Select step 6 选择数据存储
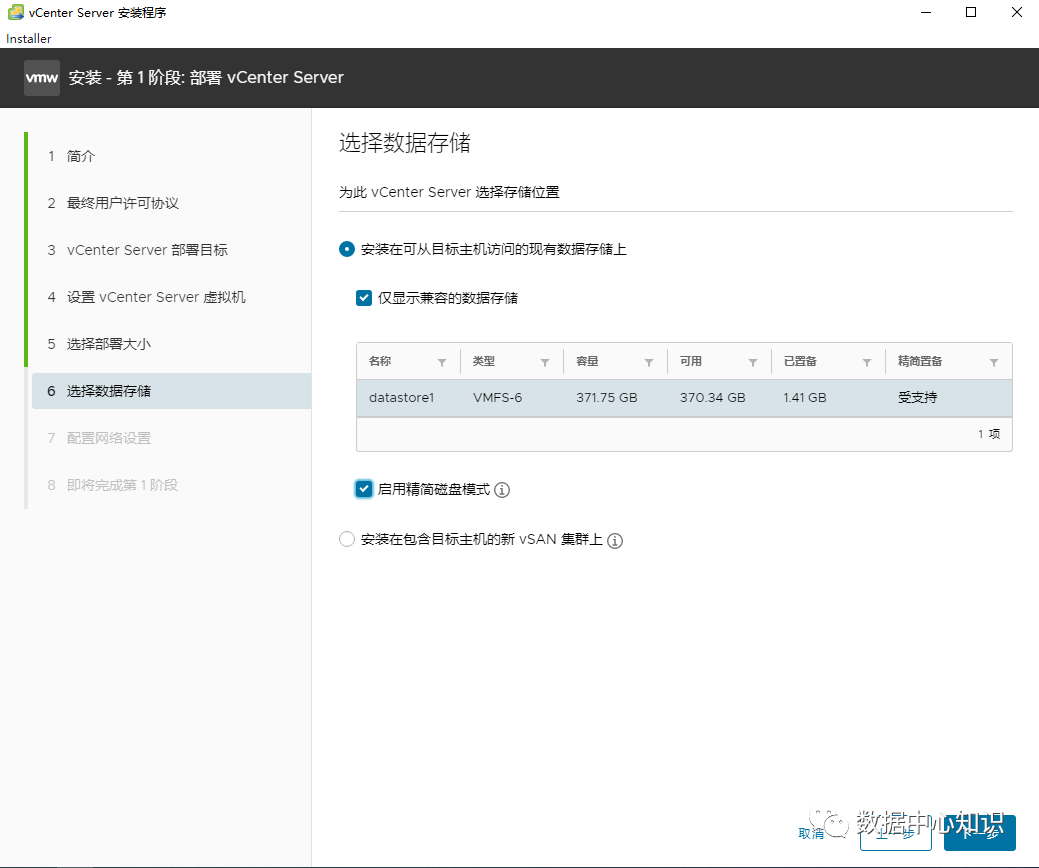 (171, 391)
